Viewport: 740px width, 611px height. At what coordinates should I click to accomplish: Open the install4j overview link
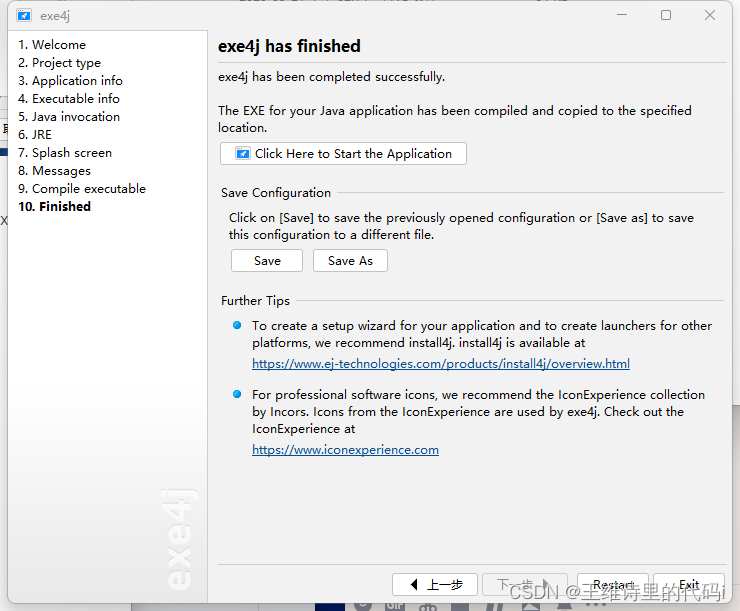[x=441, y=363]
